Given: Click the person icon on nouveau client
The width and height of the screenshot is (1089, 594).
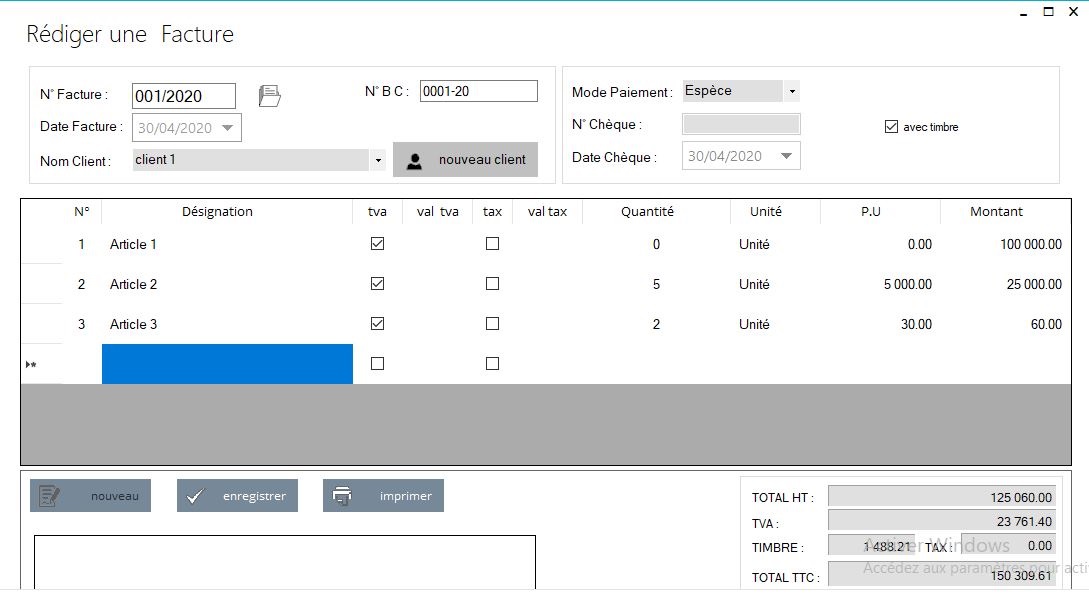Looking at the screenshot, I should click(x=414, y=160).
